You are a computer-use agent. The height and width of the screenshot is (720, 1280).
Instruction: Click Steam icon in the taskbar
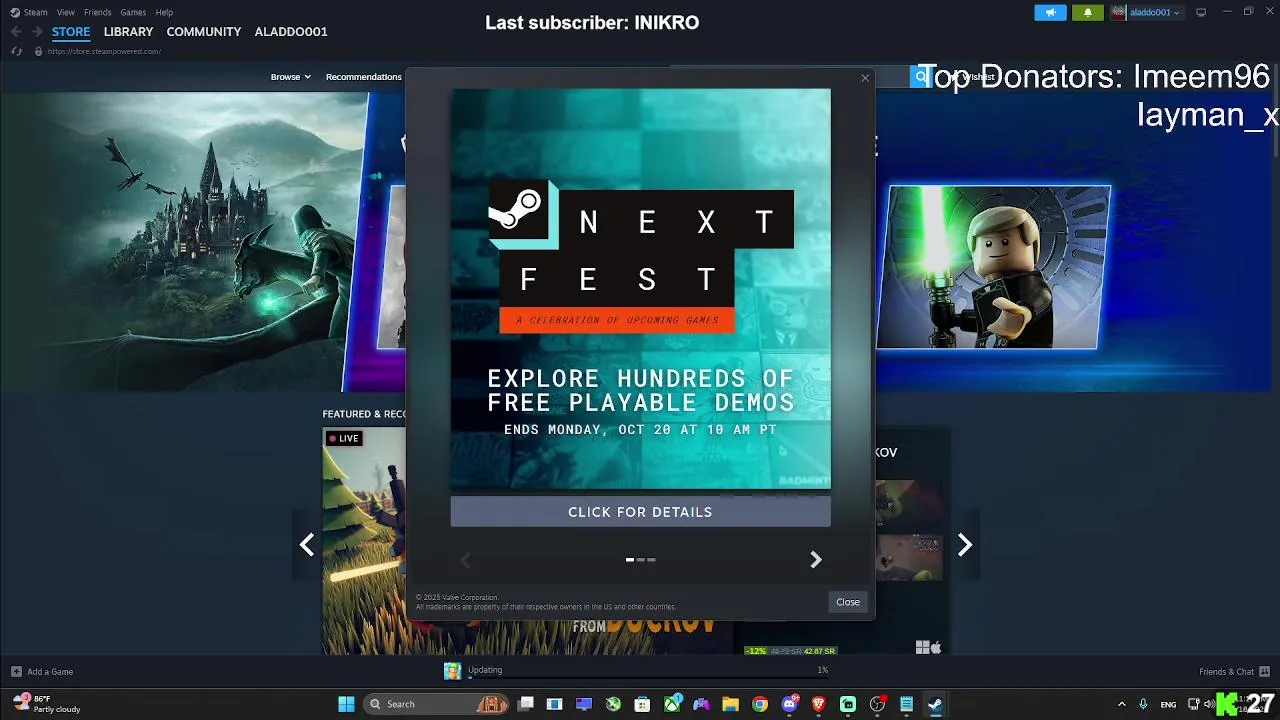(x=935, y=704)
